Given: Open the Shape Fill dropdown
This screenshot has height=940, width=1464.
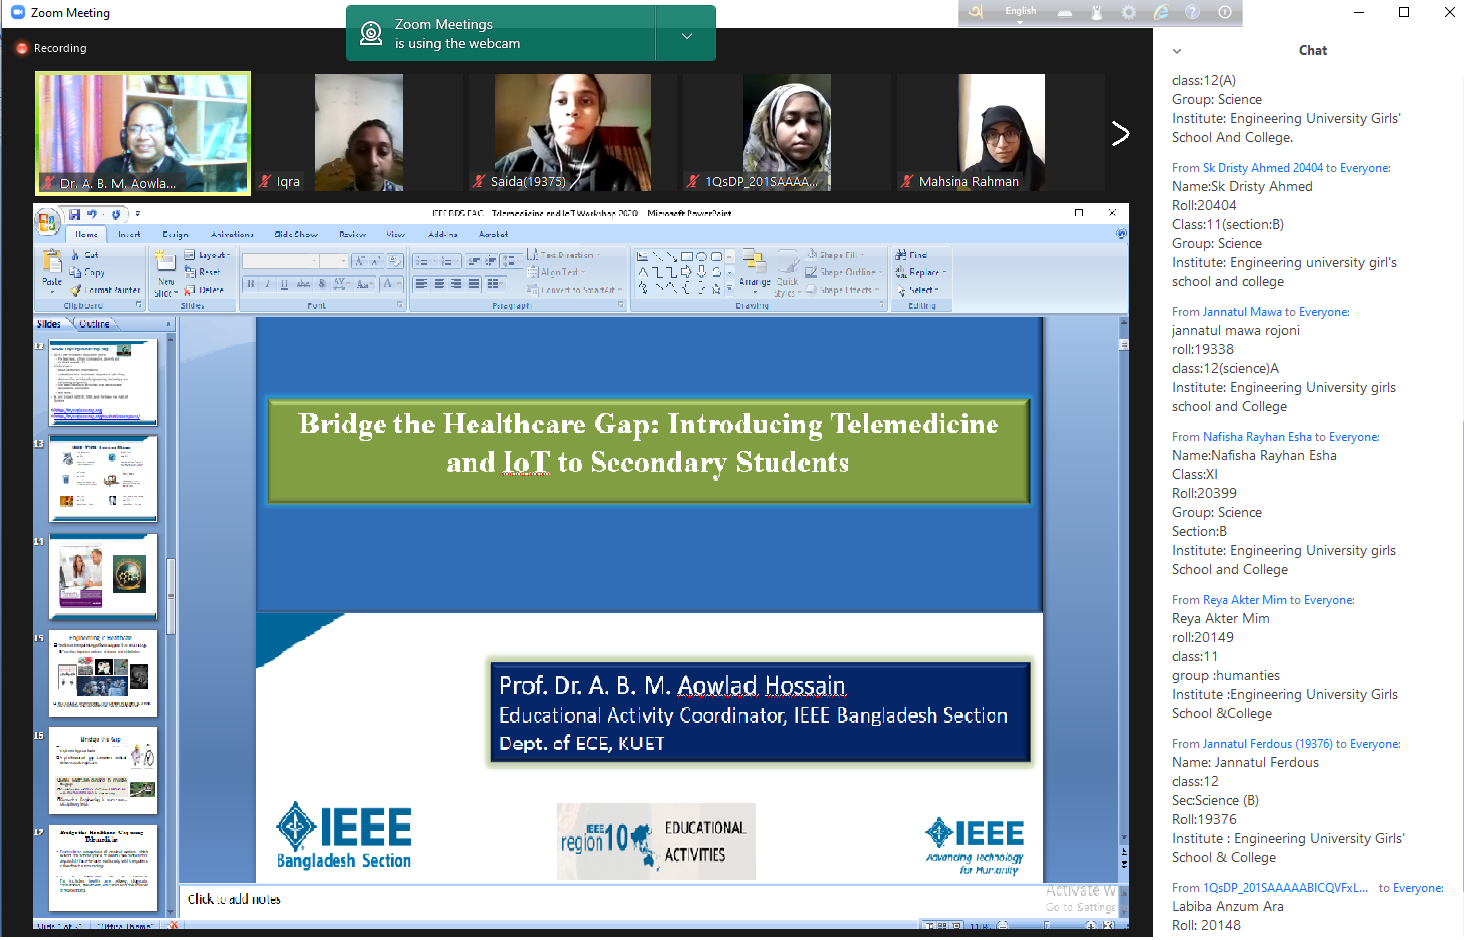Looking at the screenshot, I should [836, 255].
